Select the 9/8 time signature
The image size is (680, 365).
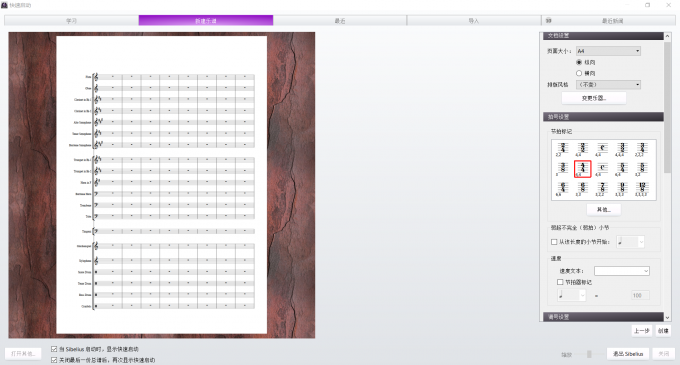click(x=622, y=189)
